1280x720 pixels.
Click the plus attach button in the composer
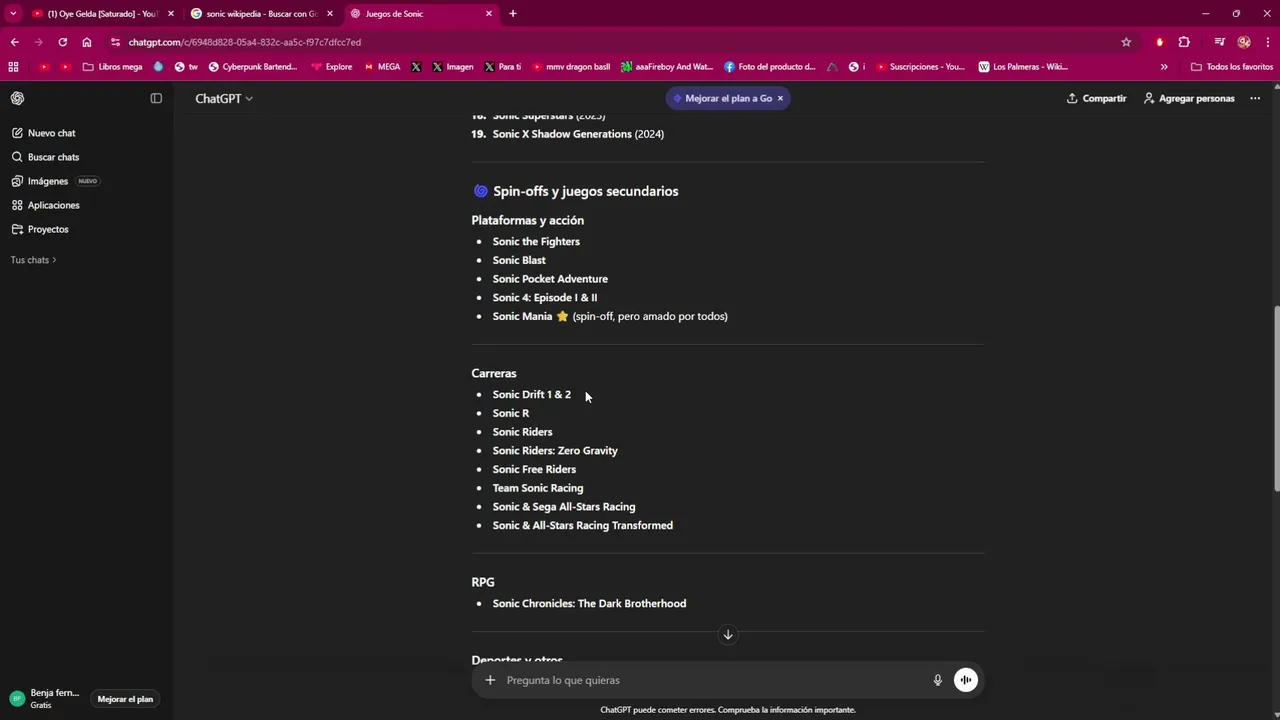pos(490,680)
